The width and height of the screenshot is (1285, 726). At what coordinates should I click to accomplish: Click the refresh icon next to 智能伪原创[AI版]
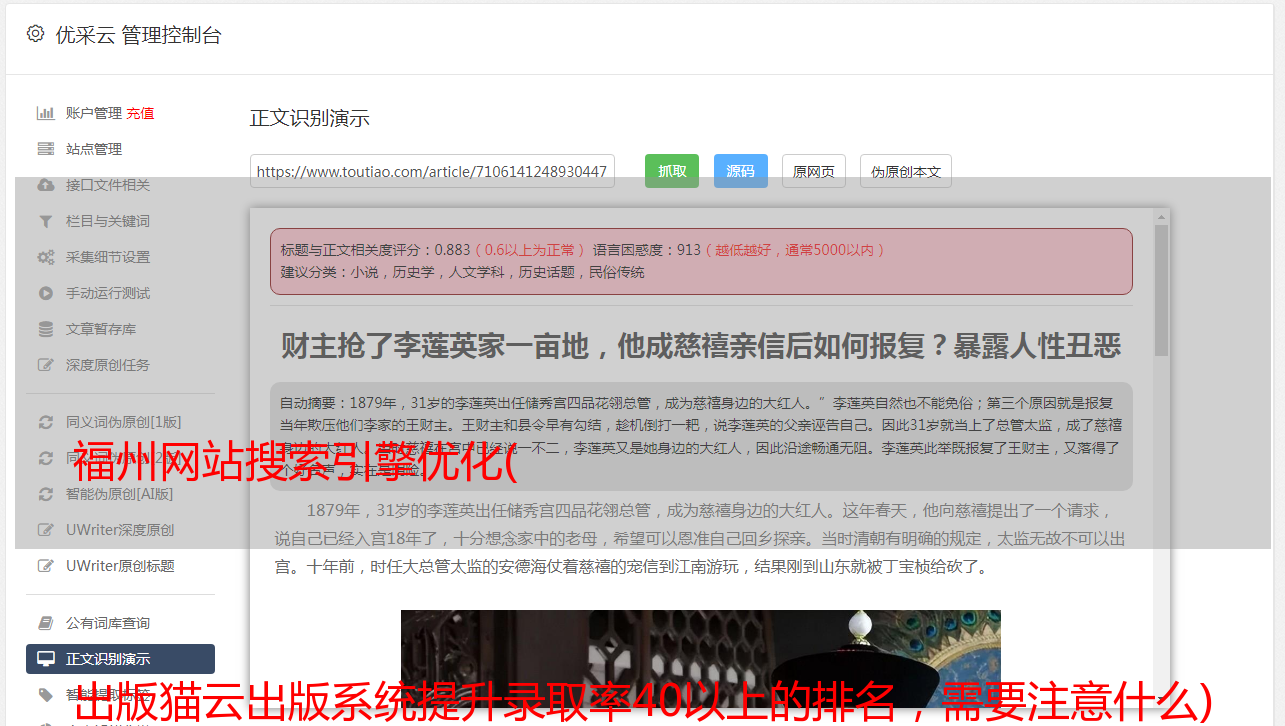coord(45,494)
